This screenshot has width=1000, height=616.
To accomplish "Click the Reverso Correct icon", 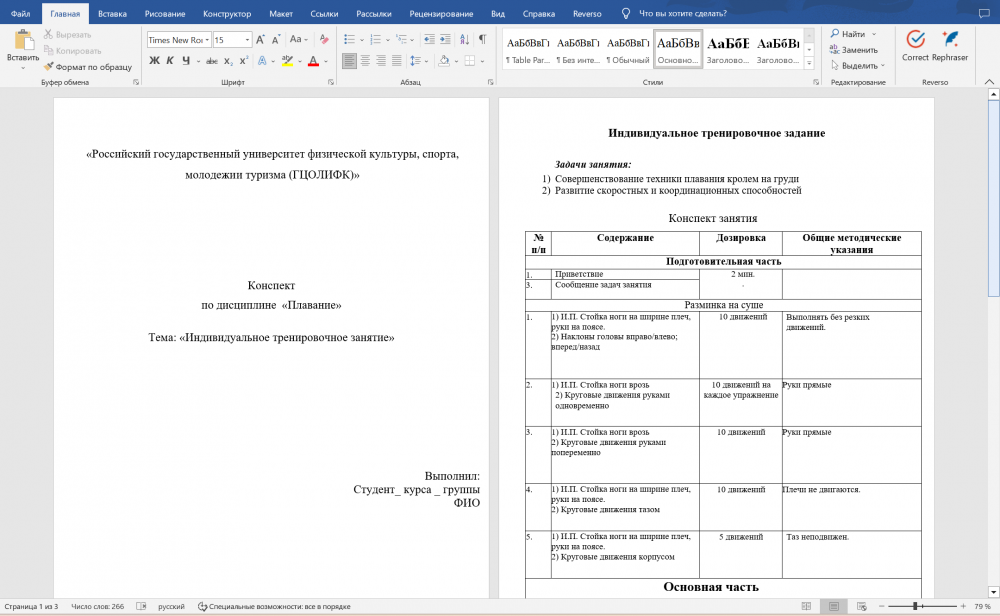I will [x=915, y=45].
